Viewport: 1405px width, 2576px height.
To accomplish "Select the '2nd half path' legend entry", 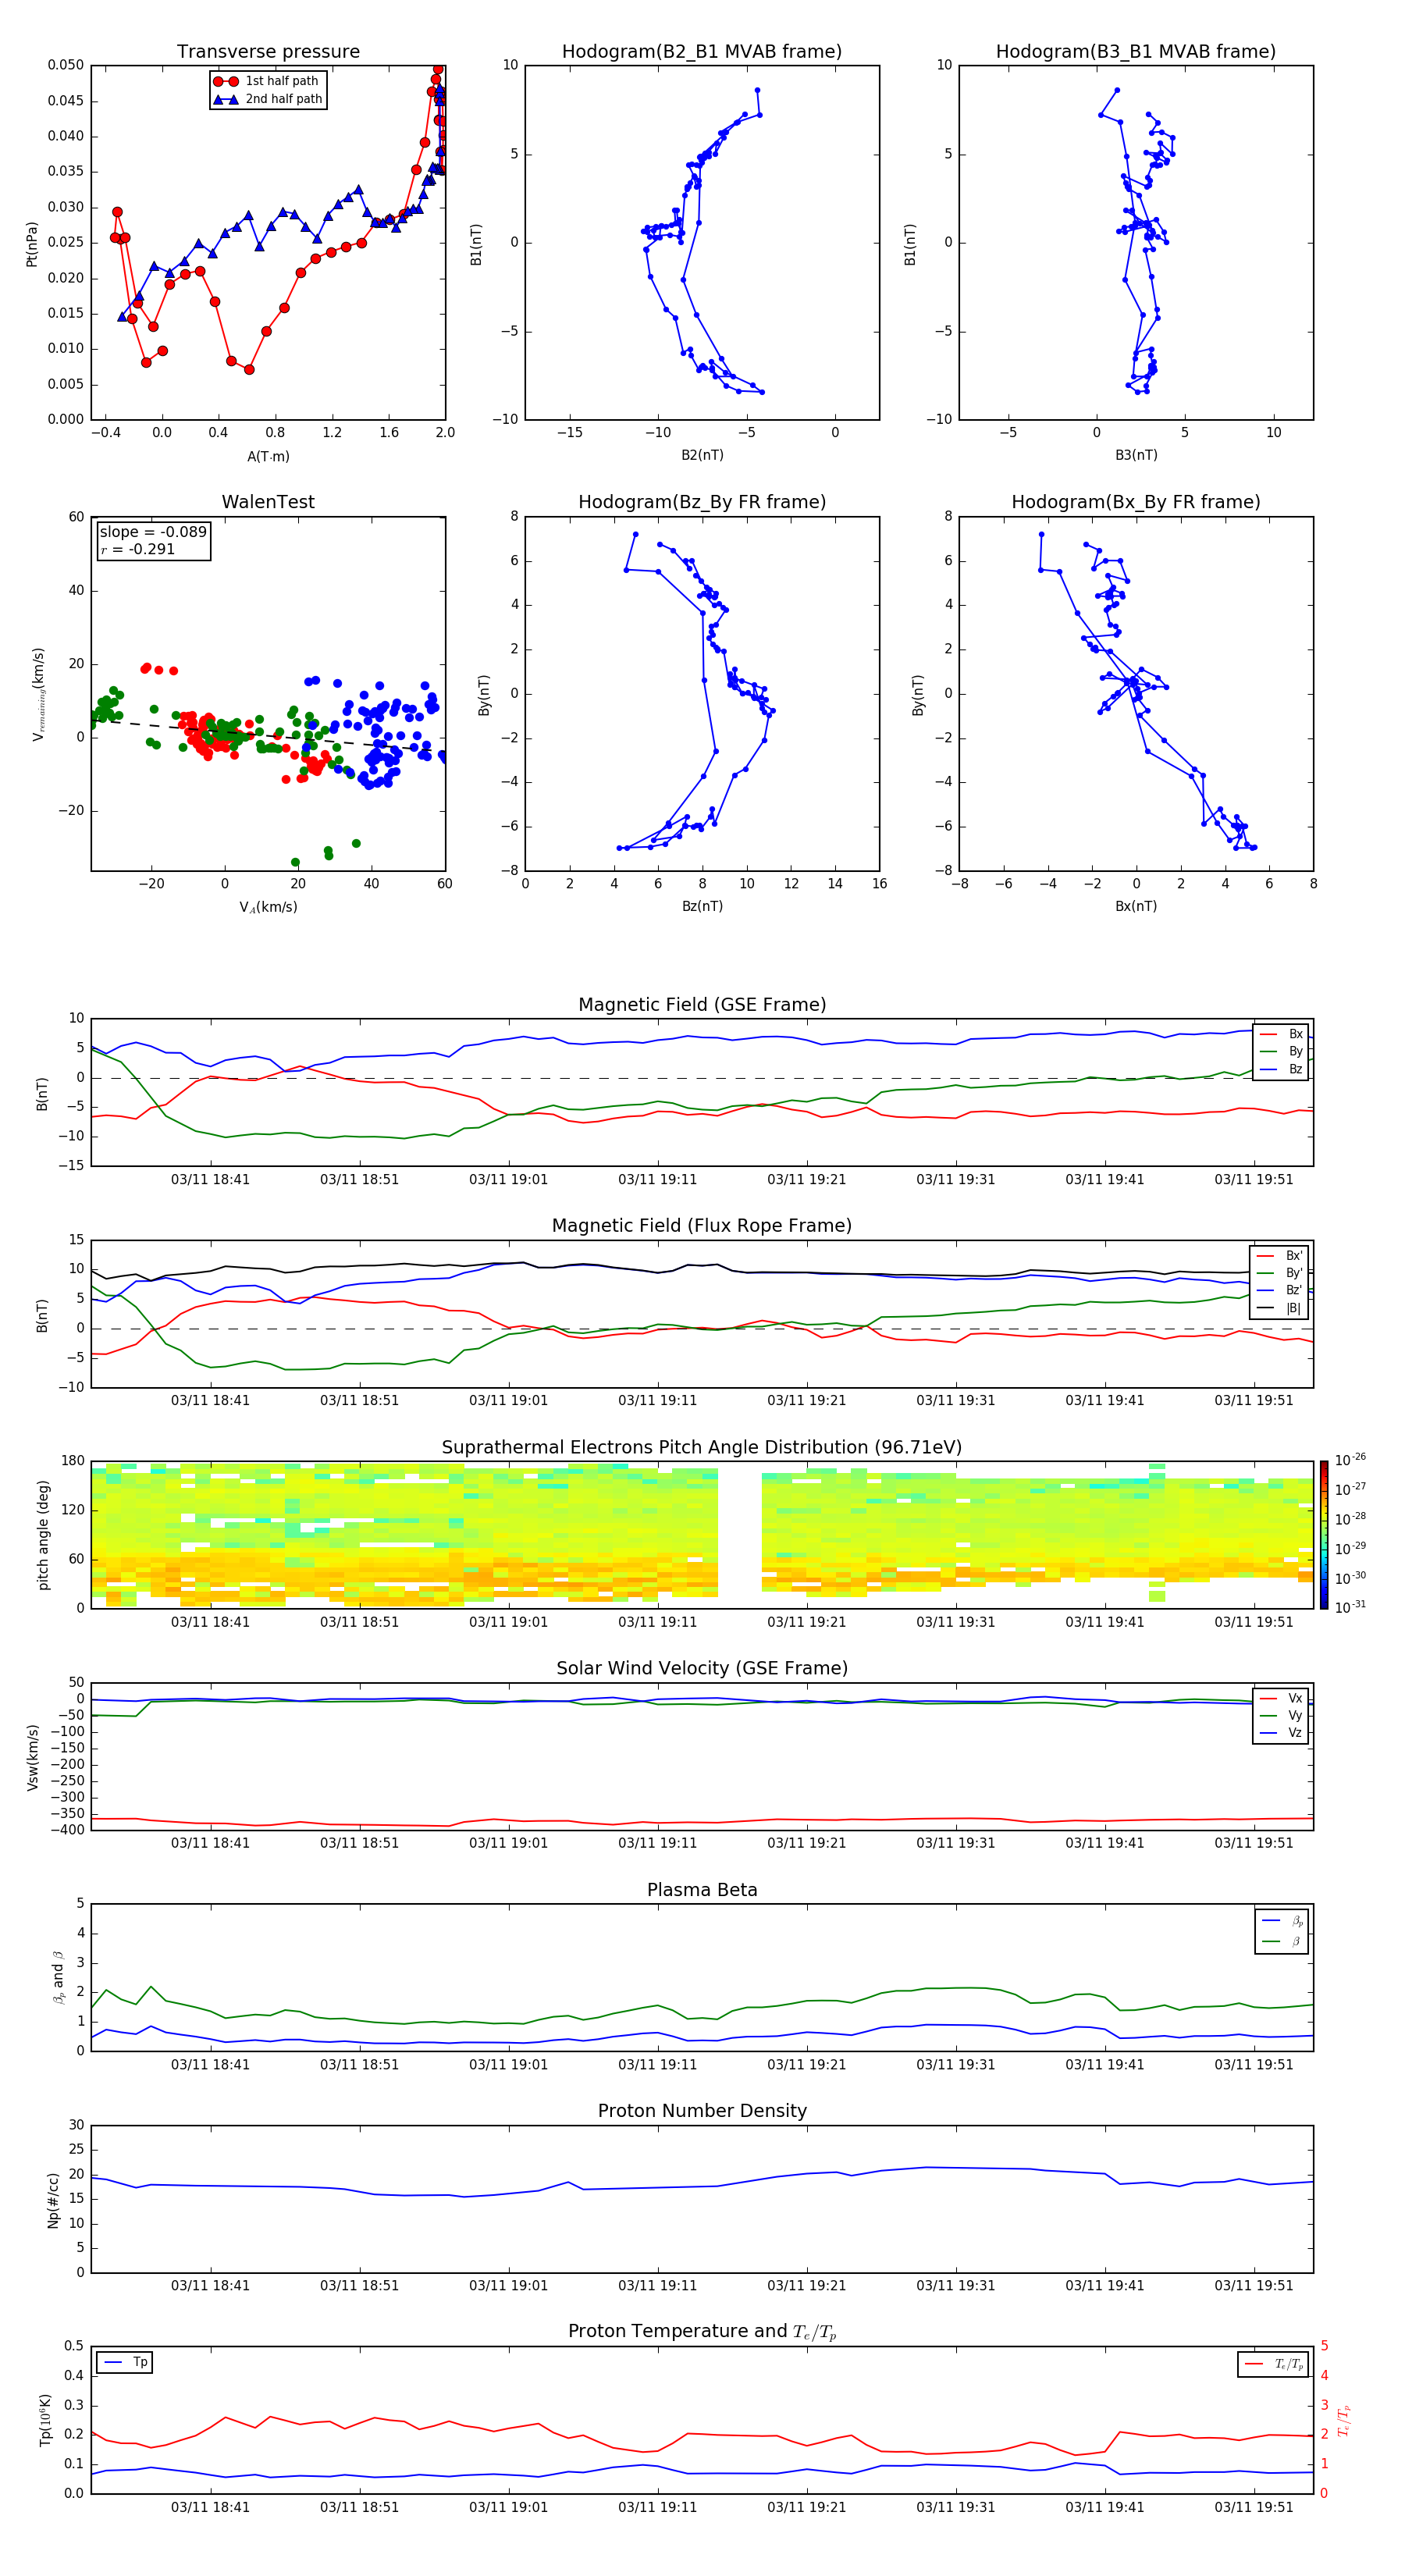I will pos(268,99).
